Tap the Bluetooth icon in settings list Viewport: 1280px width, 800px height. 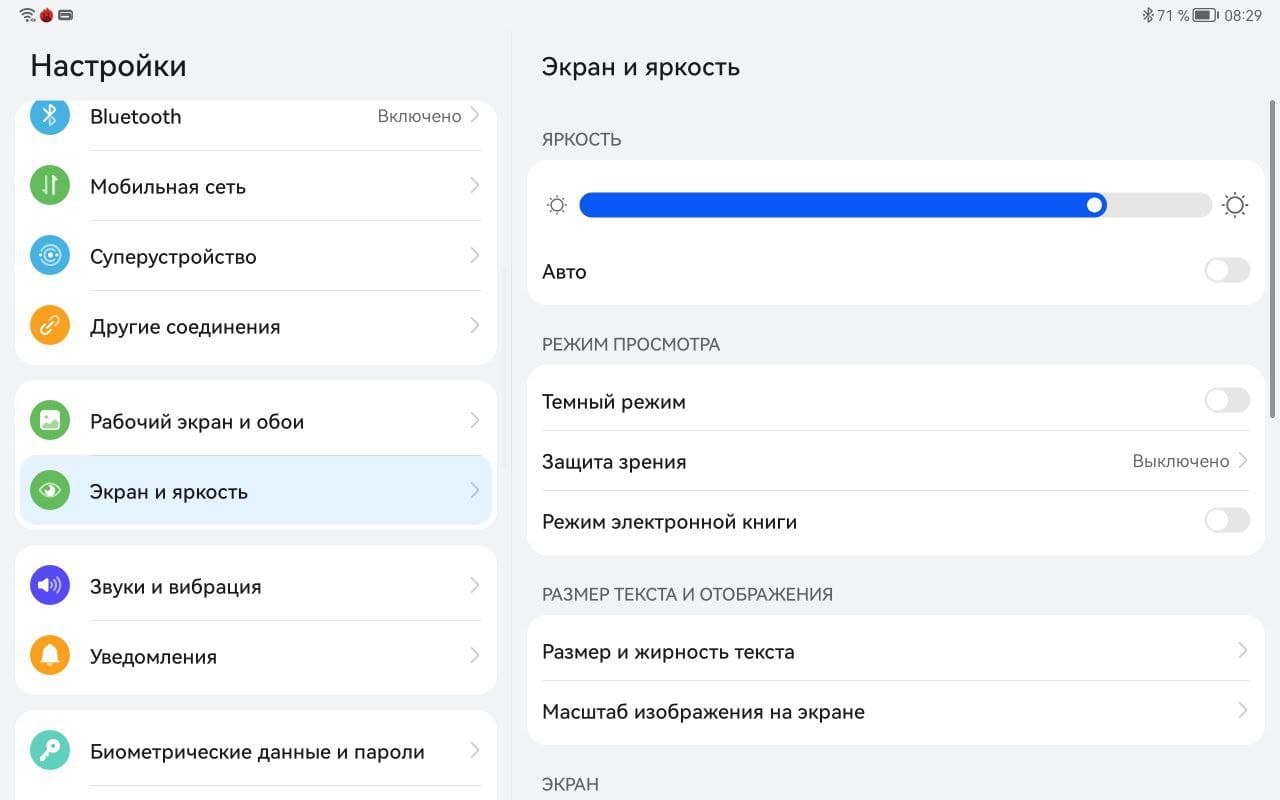50,116
